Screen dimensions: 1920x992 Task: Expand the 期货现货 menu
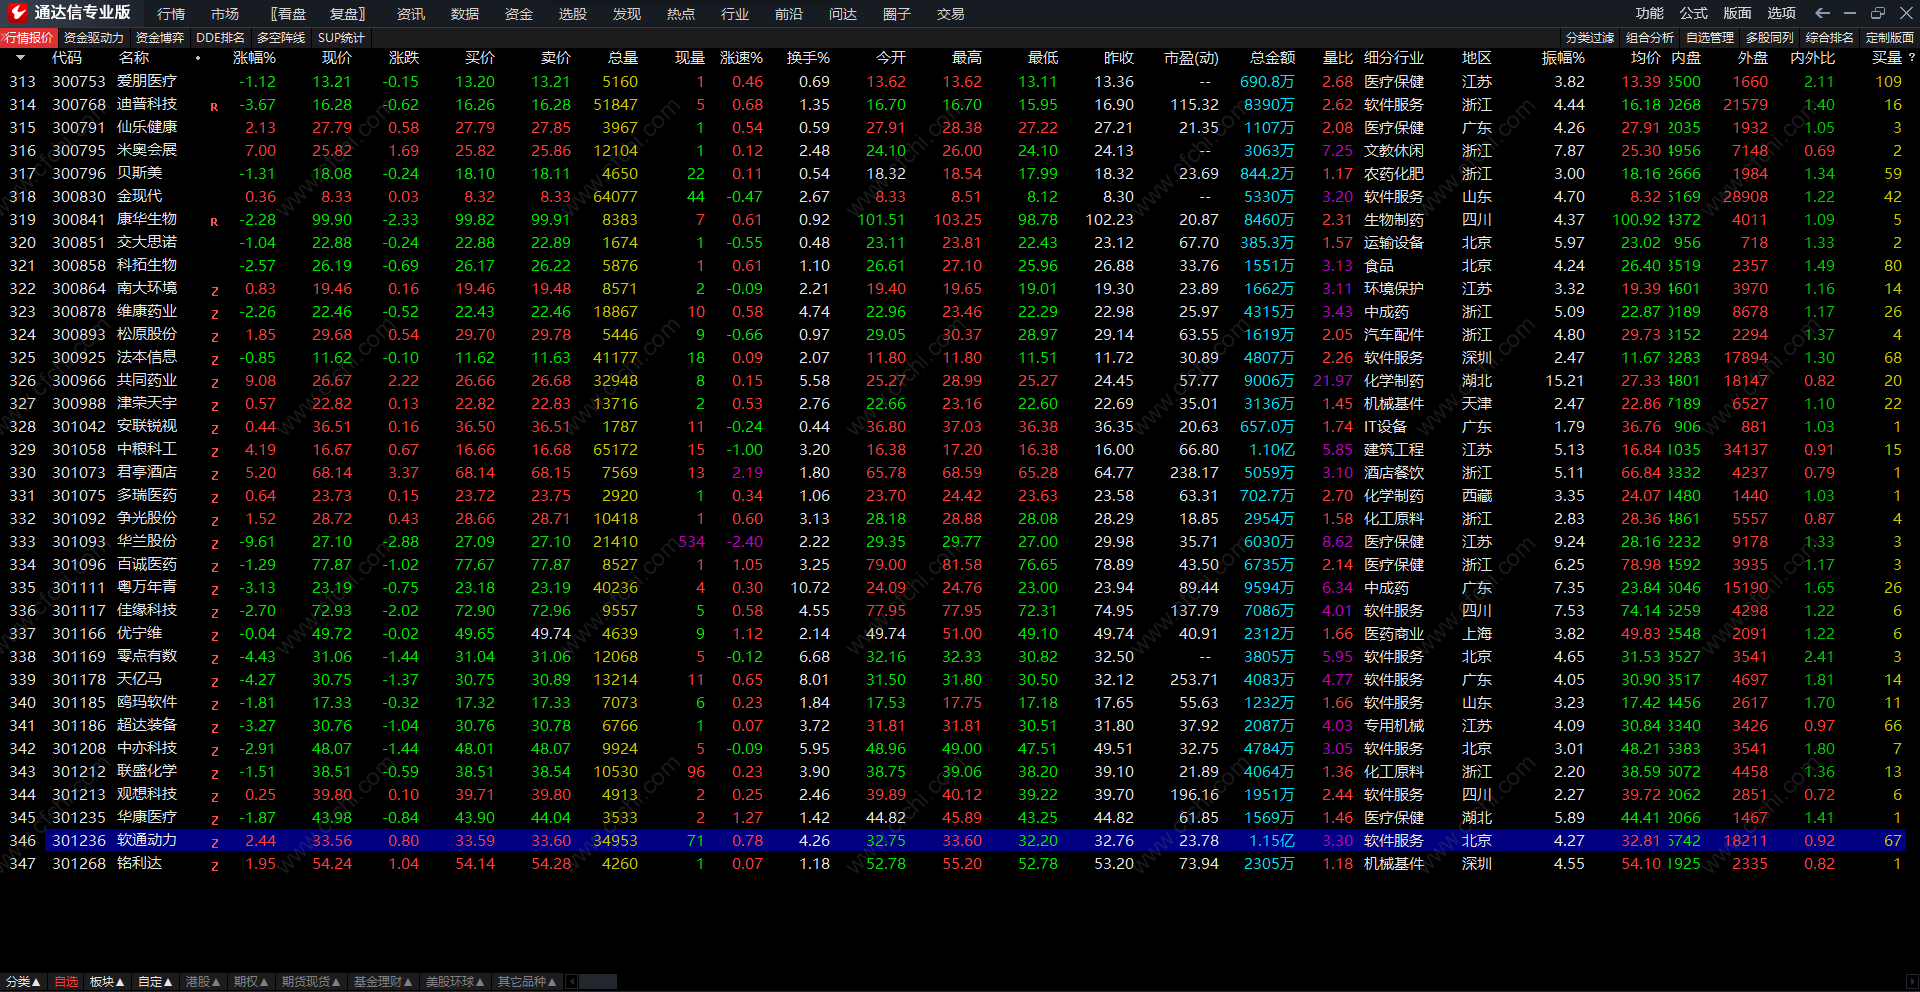(x=311, y=982)
